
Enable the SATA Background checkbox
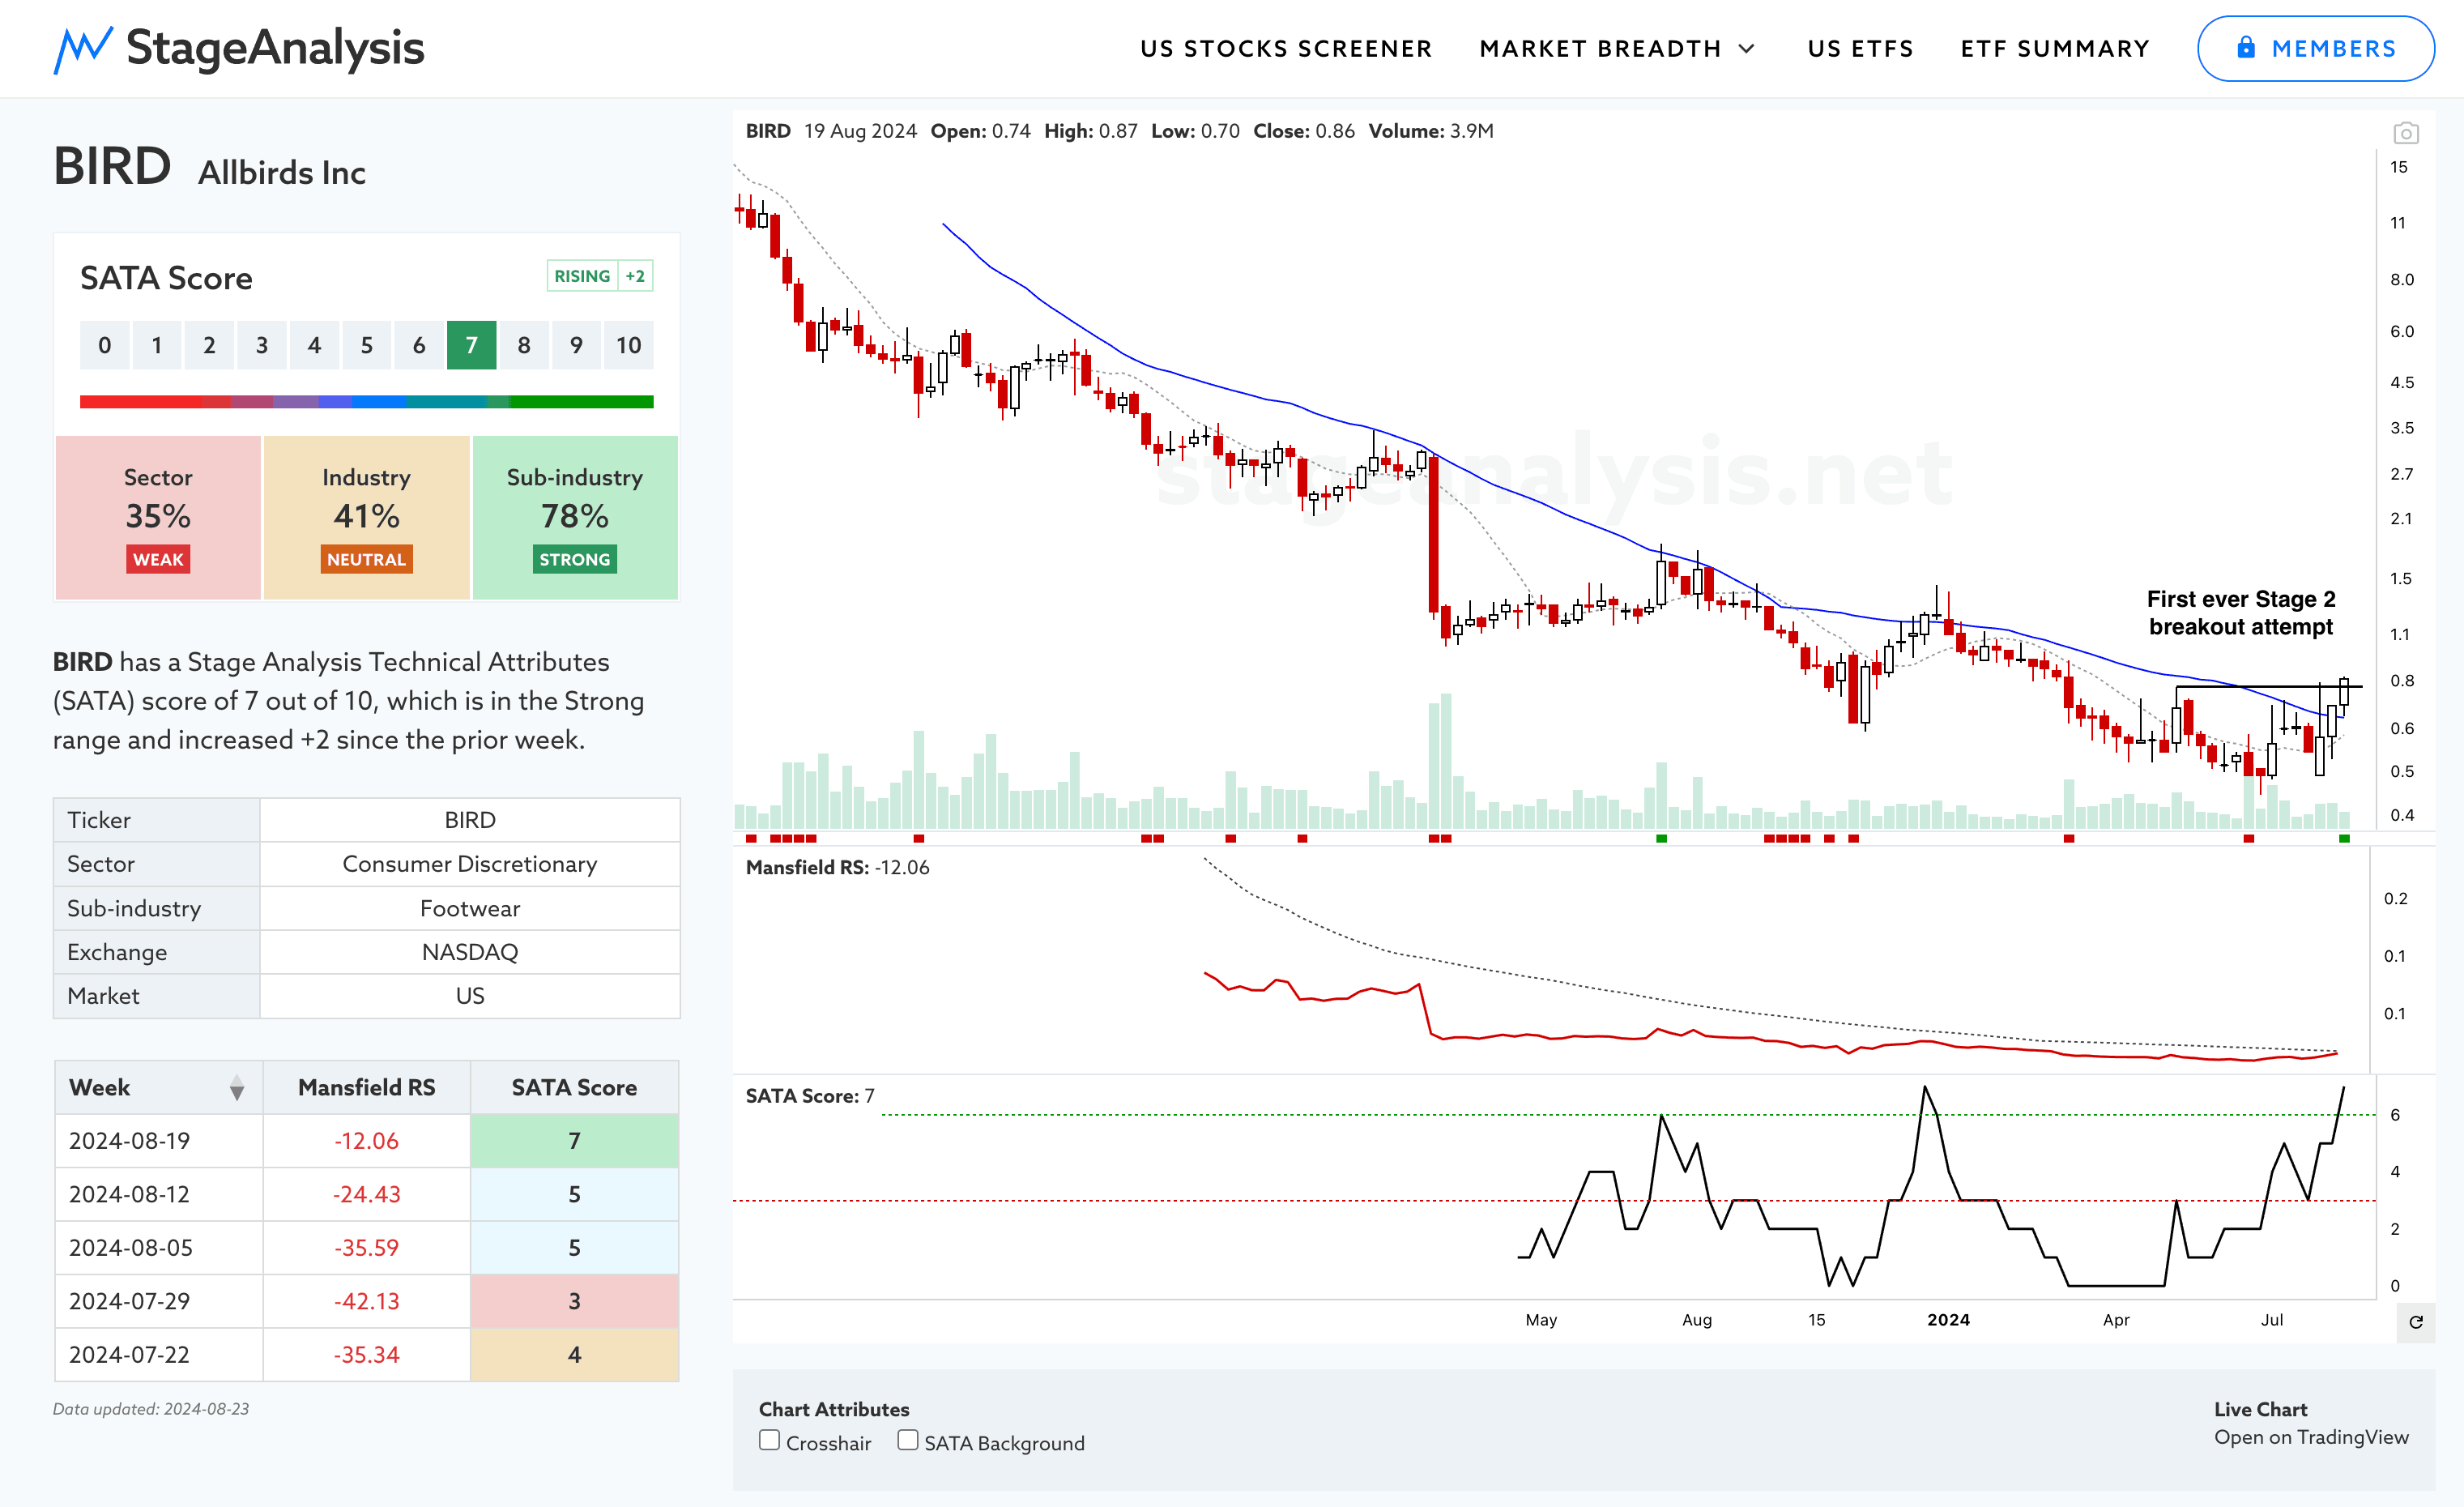(907, 1440)
